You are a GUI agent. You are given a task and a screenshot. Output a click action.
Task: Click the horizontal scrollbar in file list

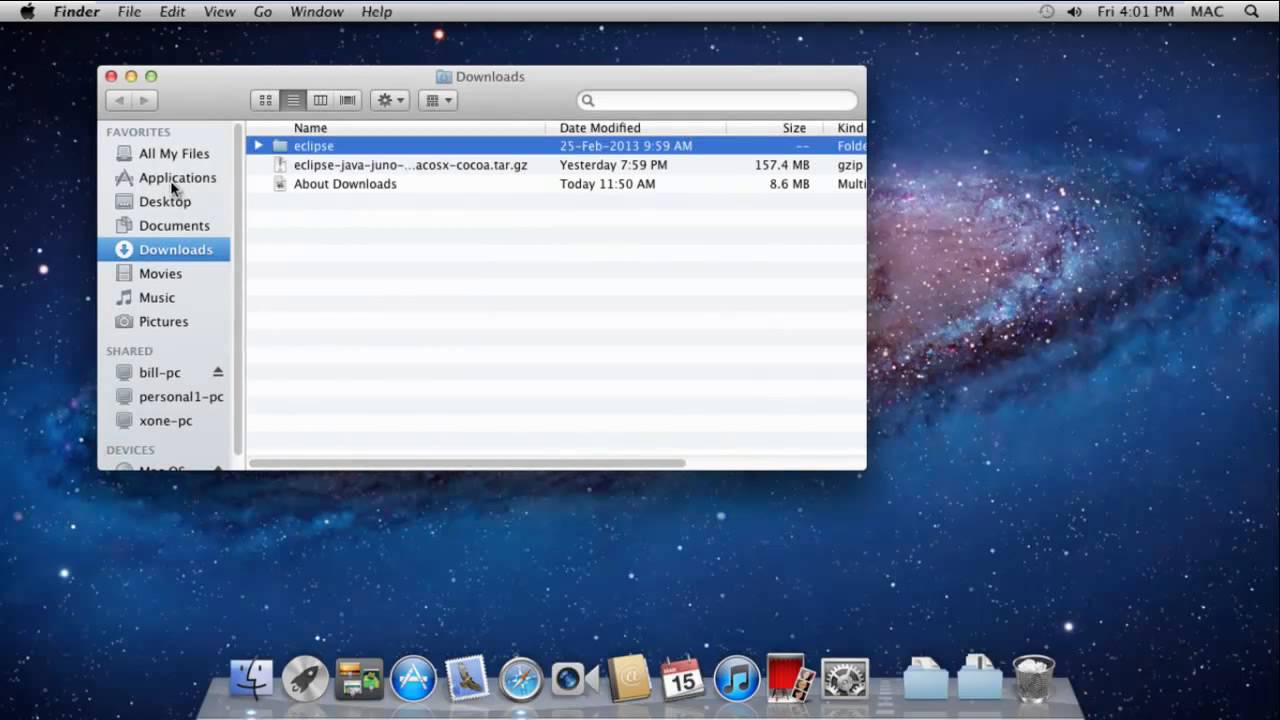click(468, 463)
